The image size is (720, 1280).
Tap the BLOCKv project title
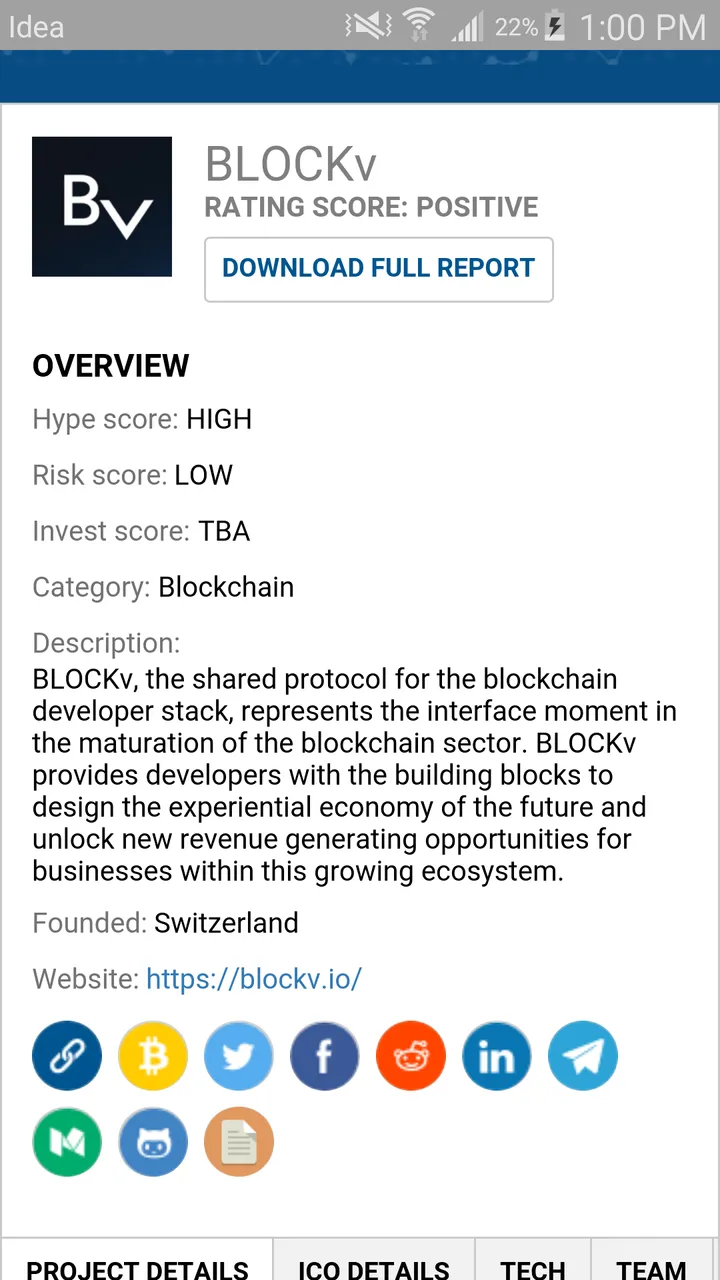(x=291, y=164)
